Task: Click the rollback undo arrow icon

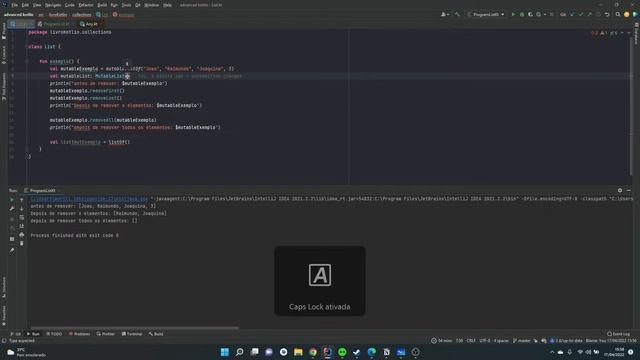Action: tap(607, 14)
